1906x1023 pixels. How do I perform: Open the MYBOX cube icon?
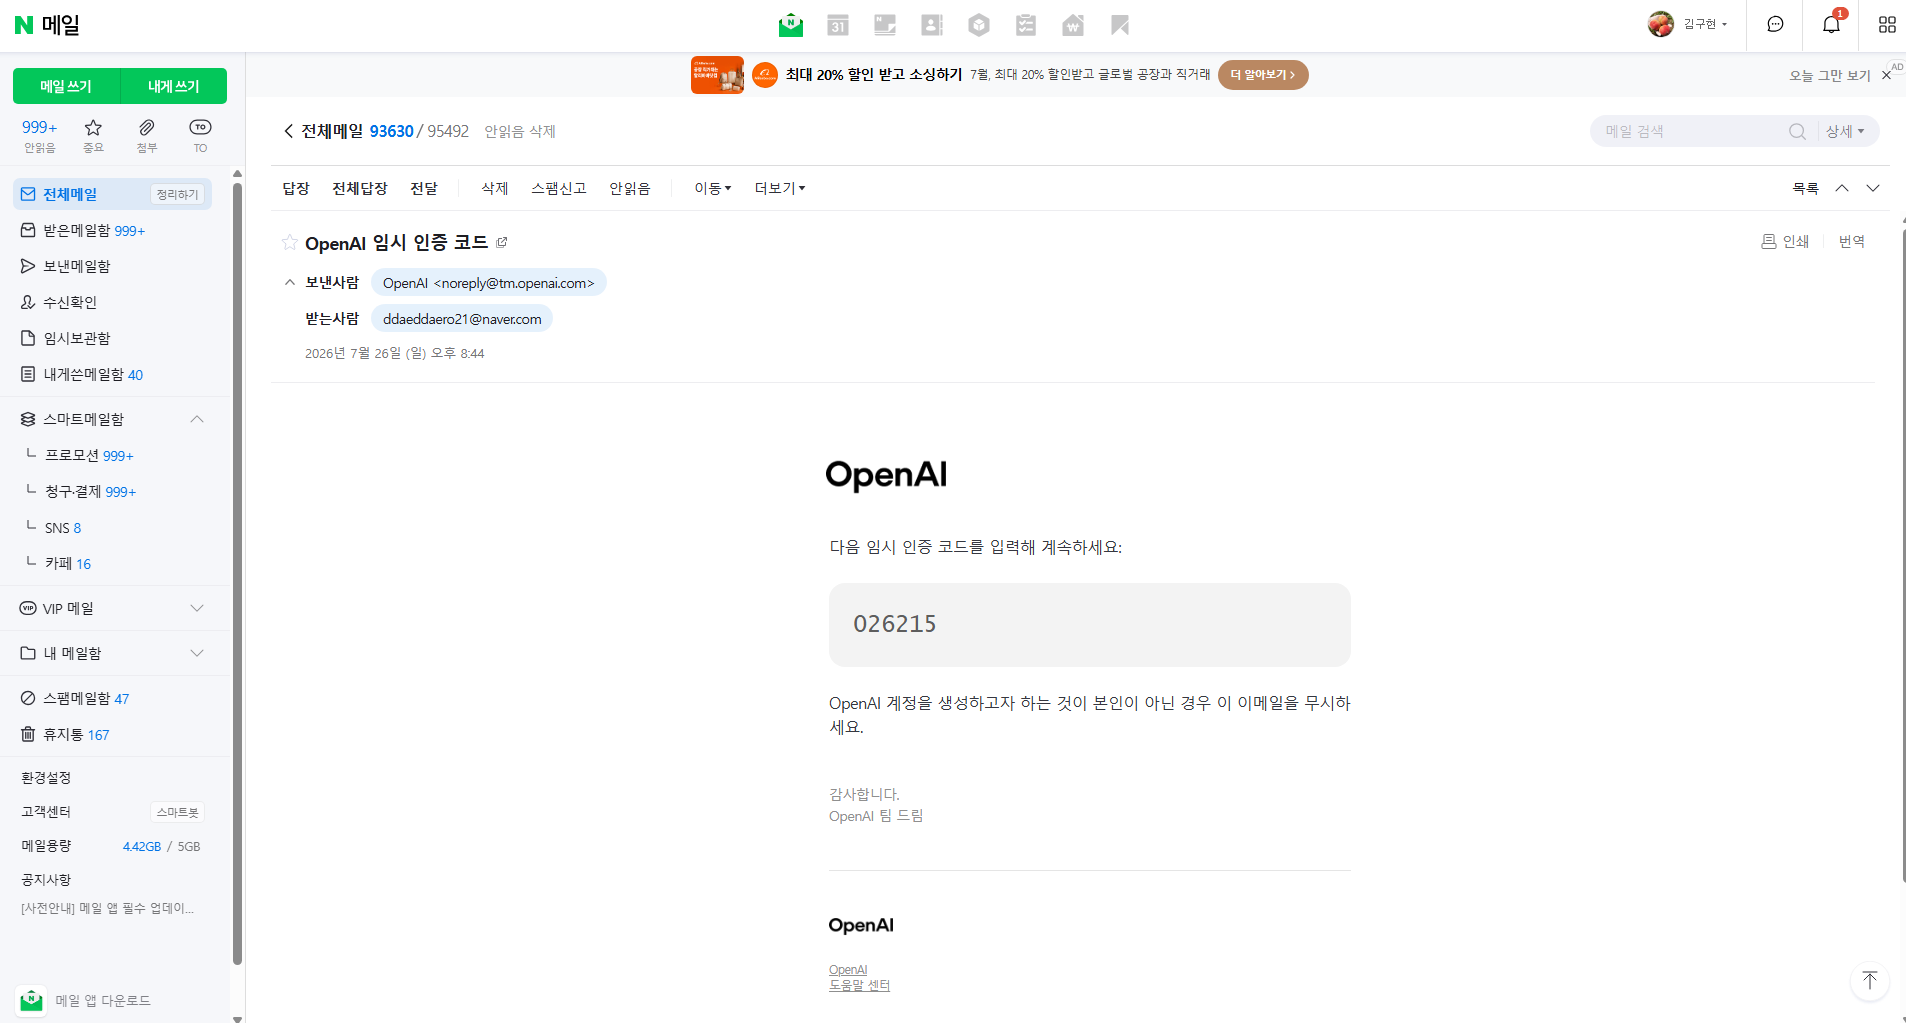979,25
